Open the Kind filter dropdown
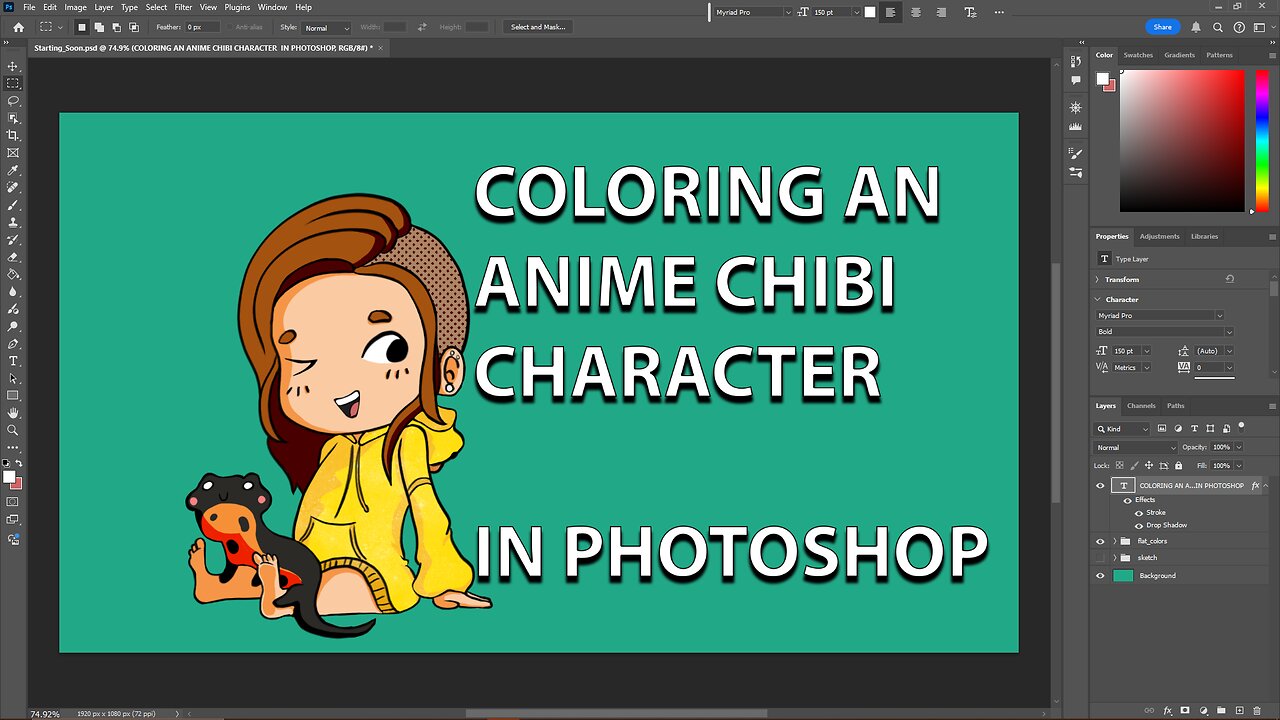Screen dimensions: 1280x720 [x=1122, y=429]
